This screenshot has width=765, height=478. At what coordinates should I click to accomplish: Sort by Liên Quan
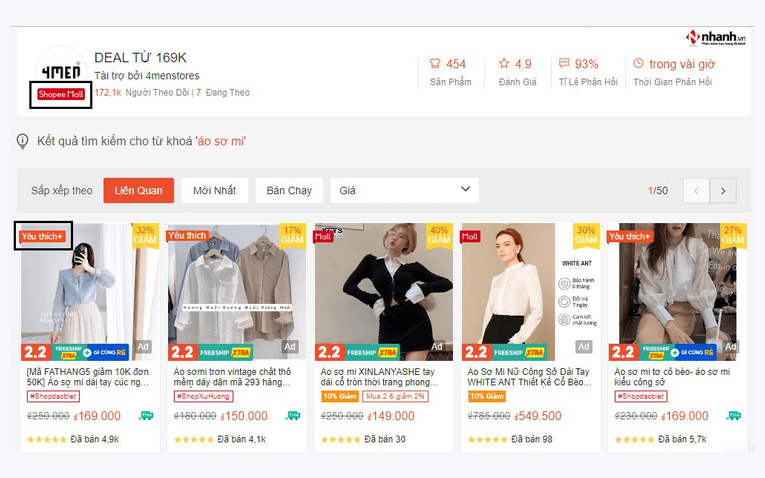tap(139, 191)
